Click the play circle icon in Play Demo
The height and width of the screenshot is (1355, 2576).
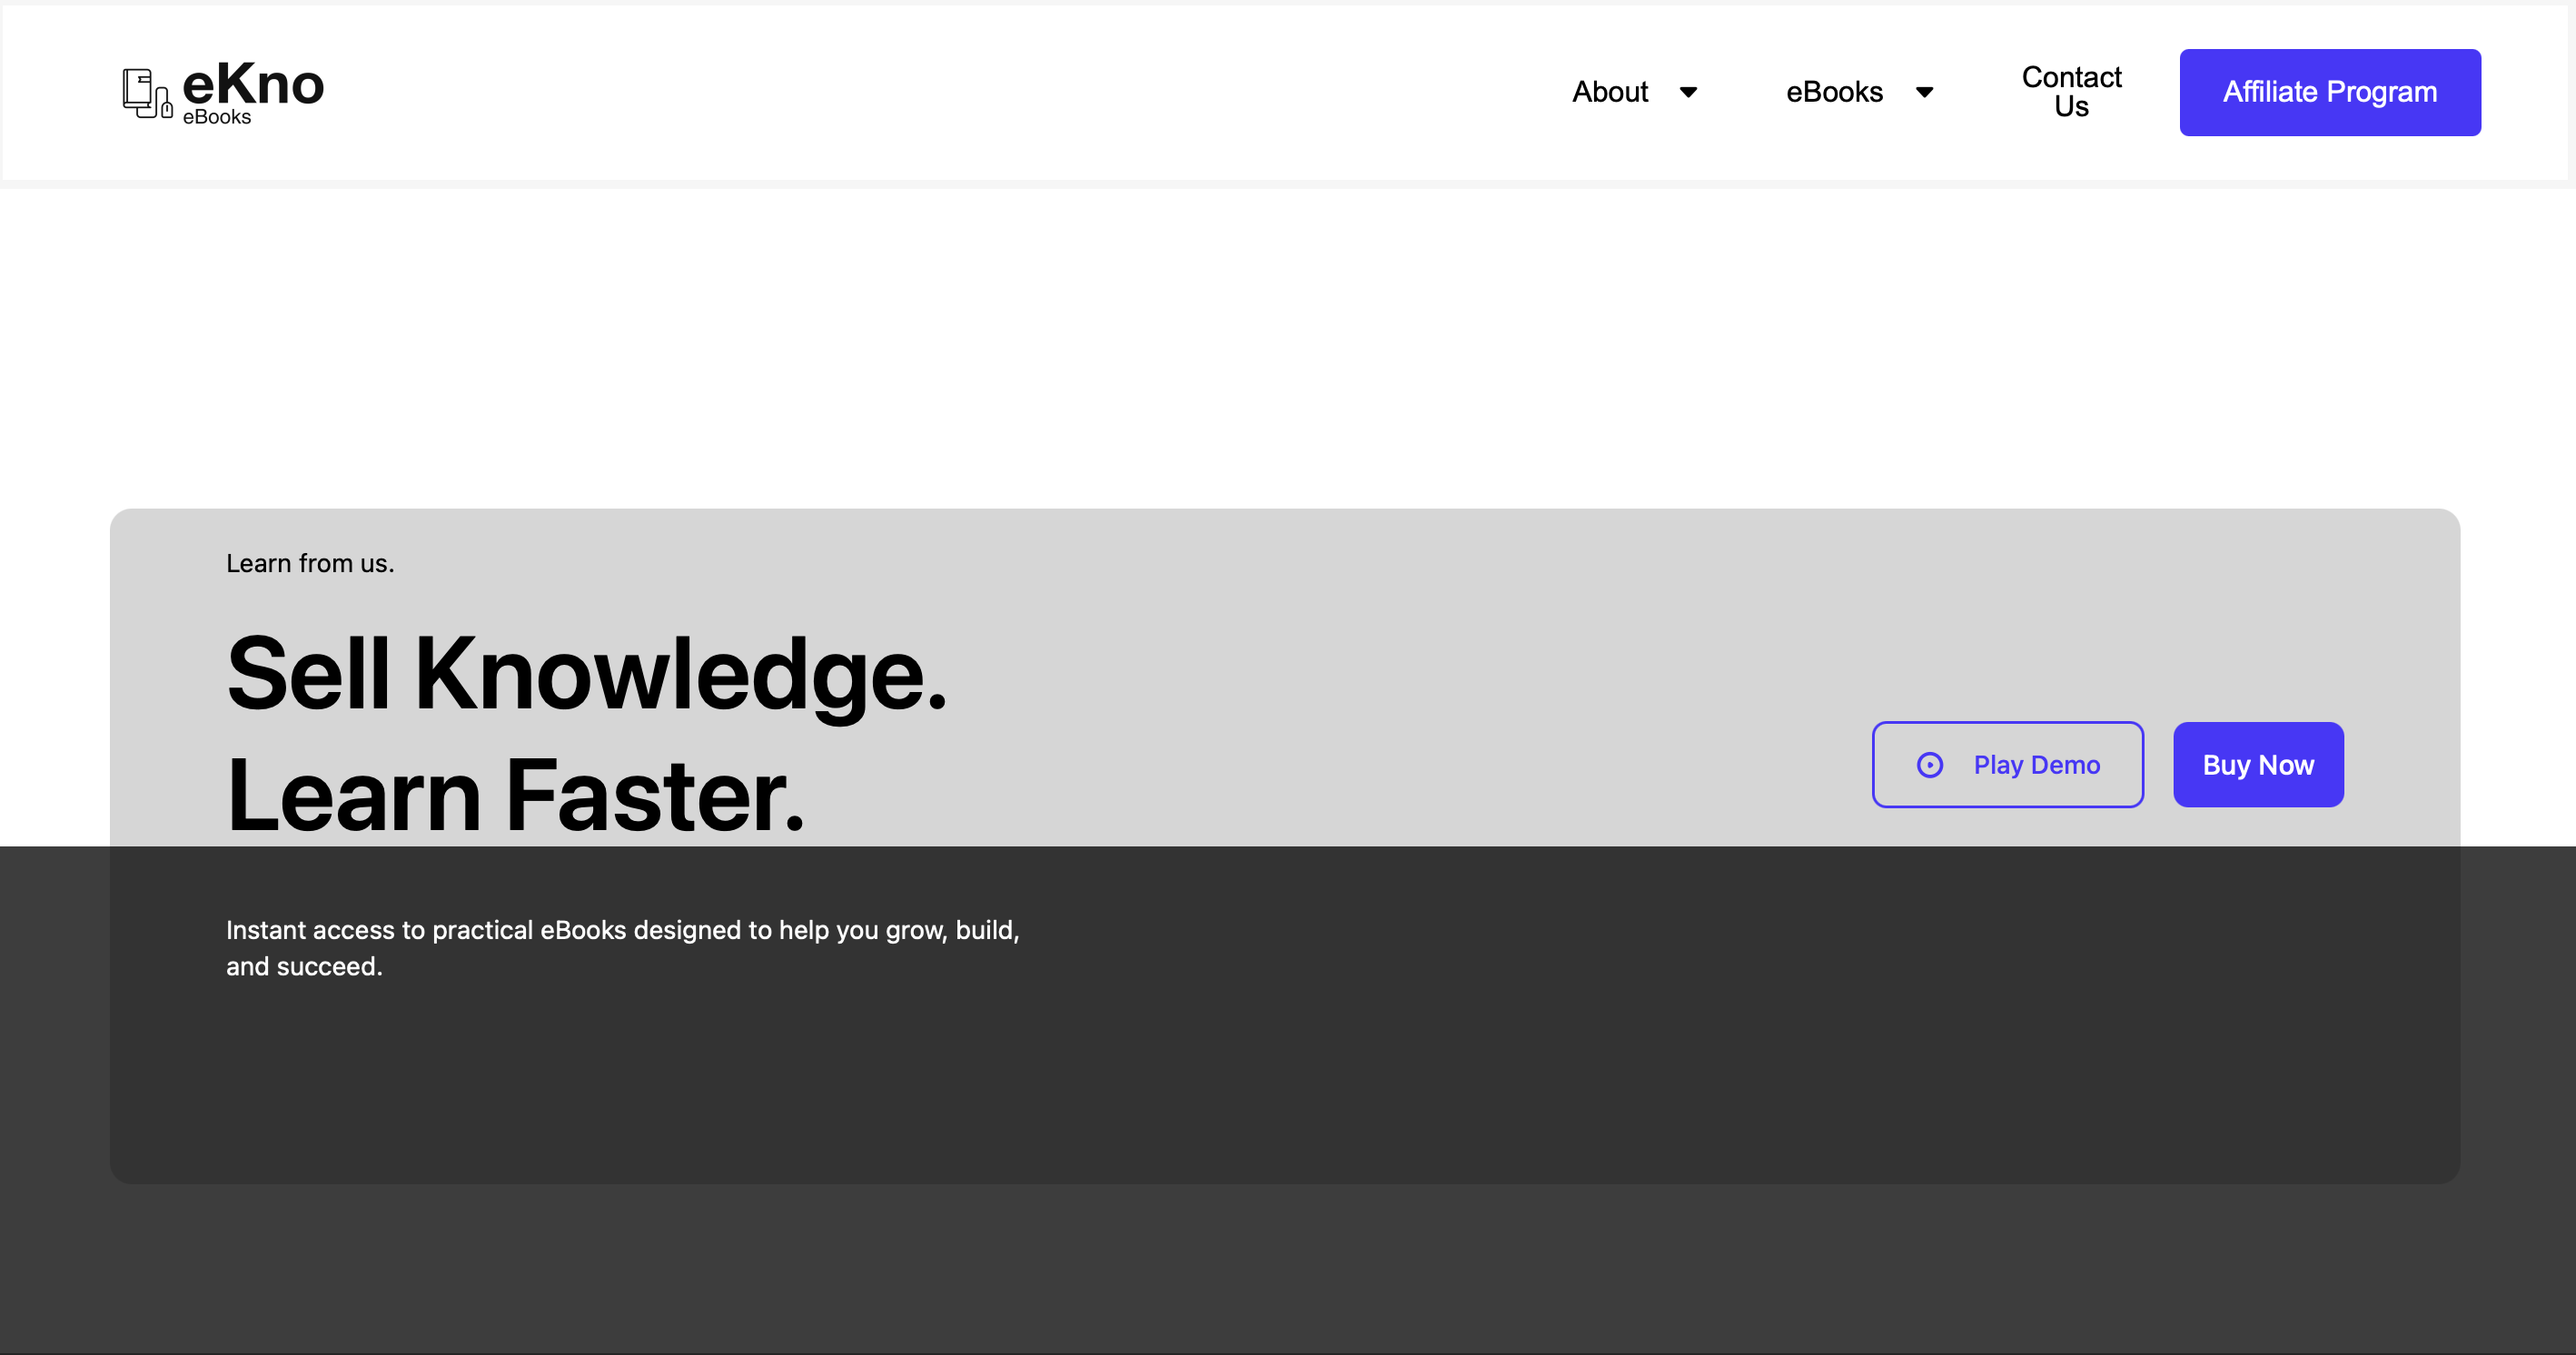pyautogui.click(x=1929, y=765)
